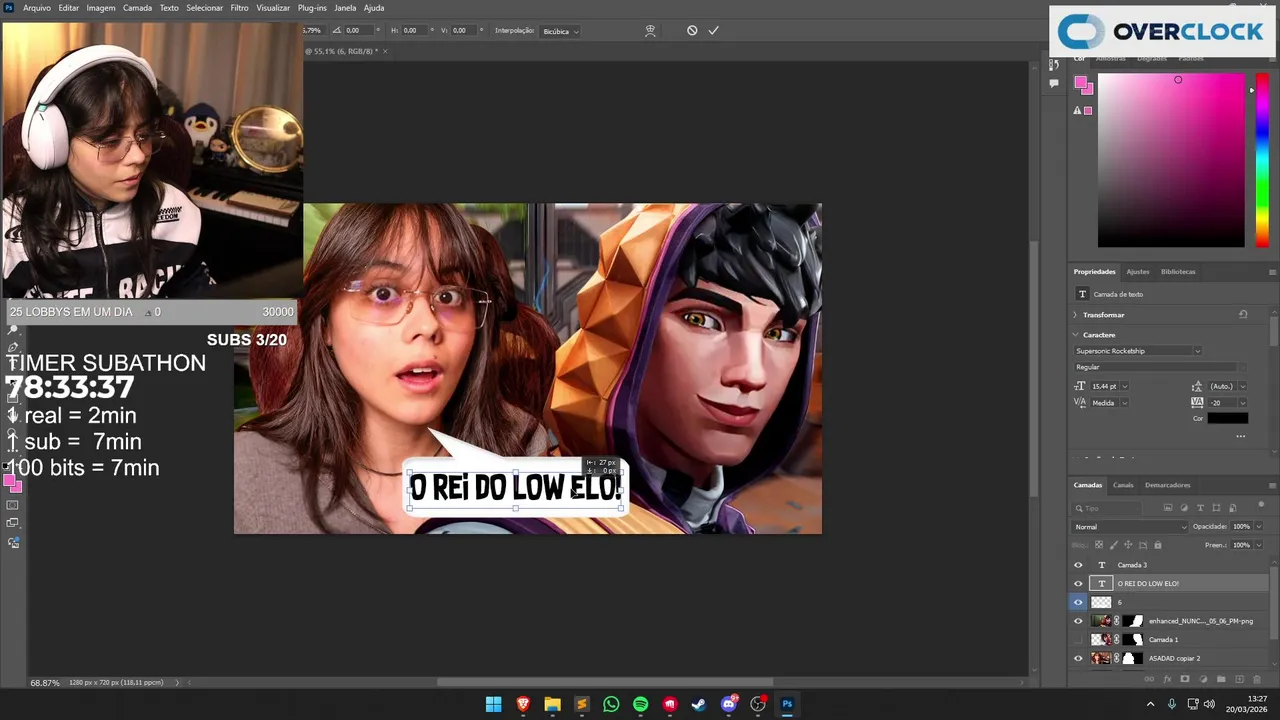Pick a color in the color field

click(x=1171, y=160)
